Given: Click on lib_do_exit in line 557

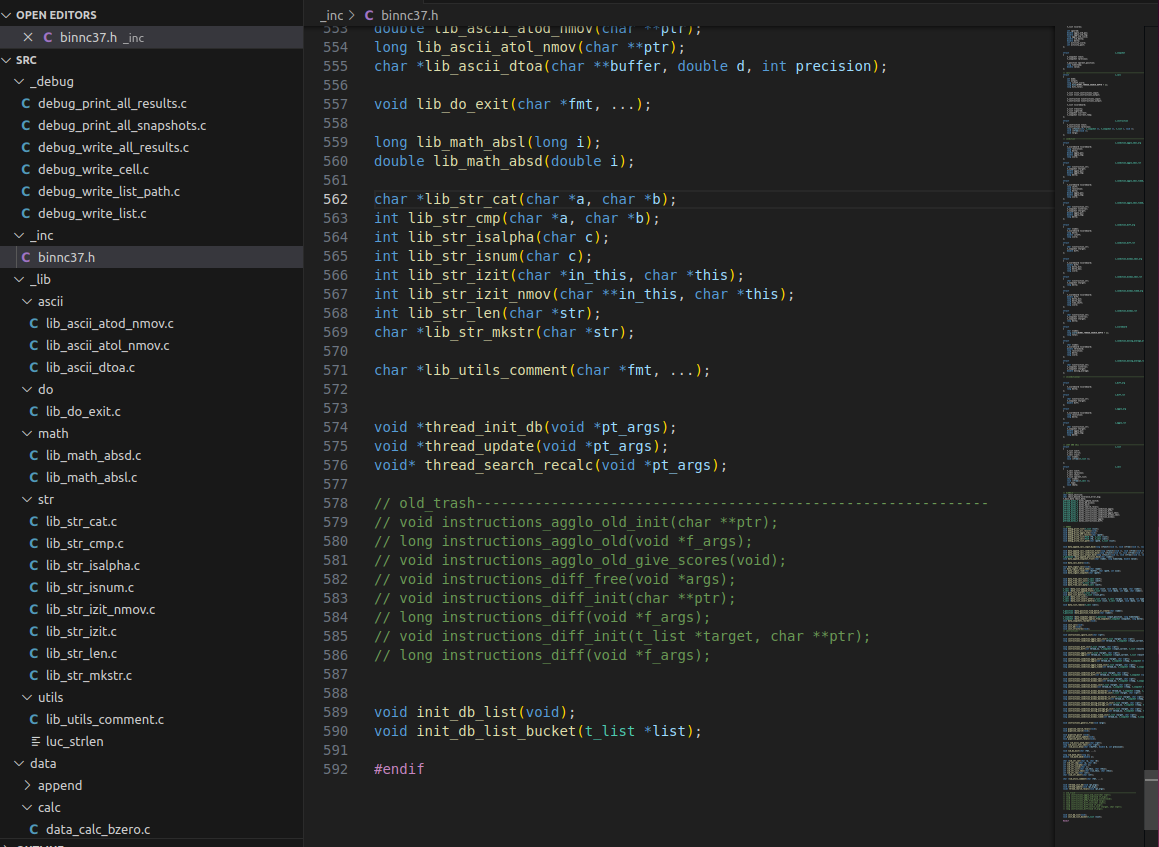Looking at the screenshot, I should pyautogui.click(x=463, y=104).
